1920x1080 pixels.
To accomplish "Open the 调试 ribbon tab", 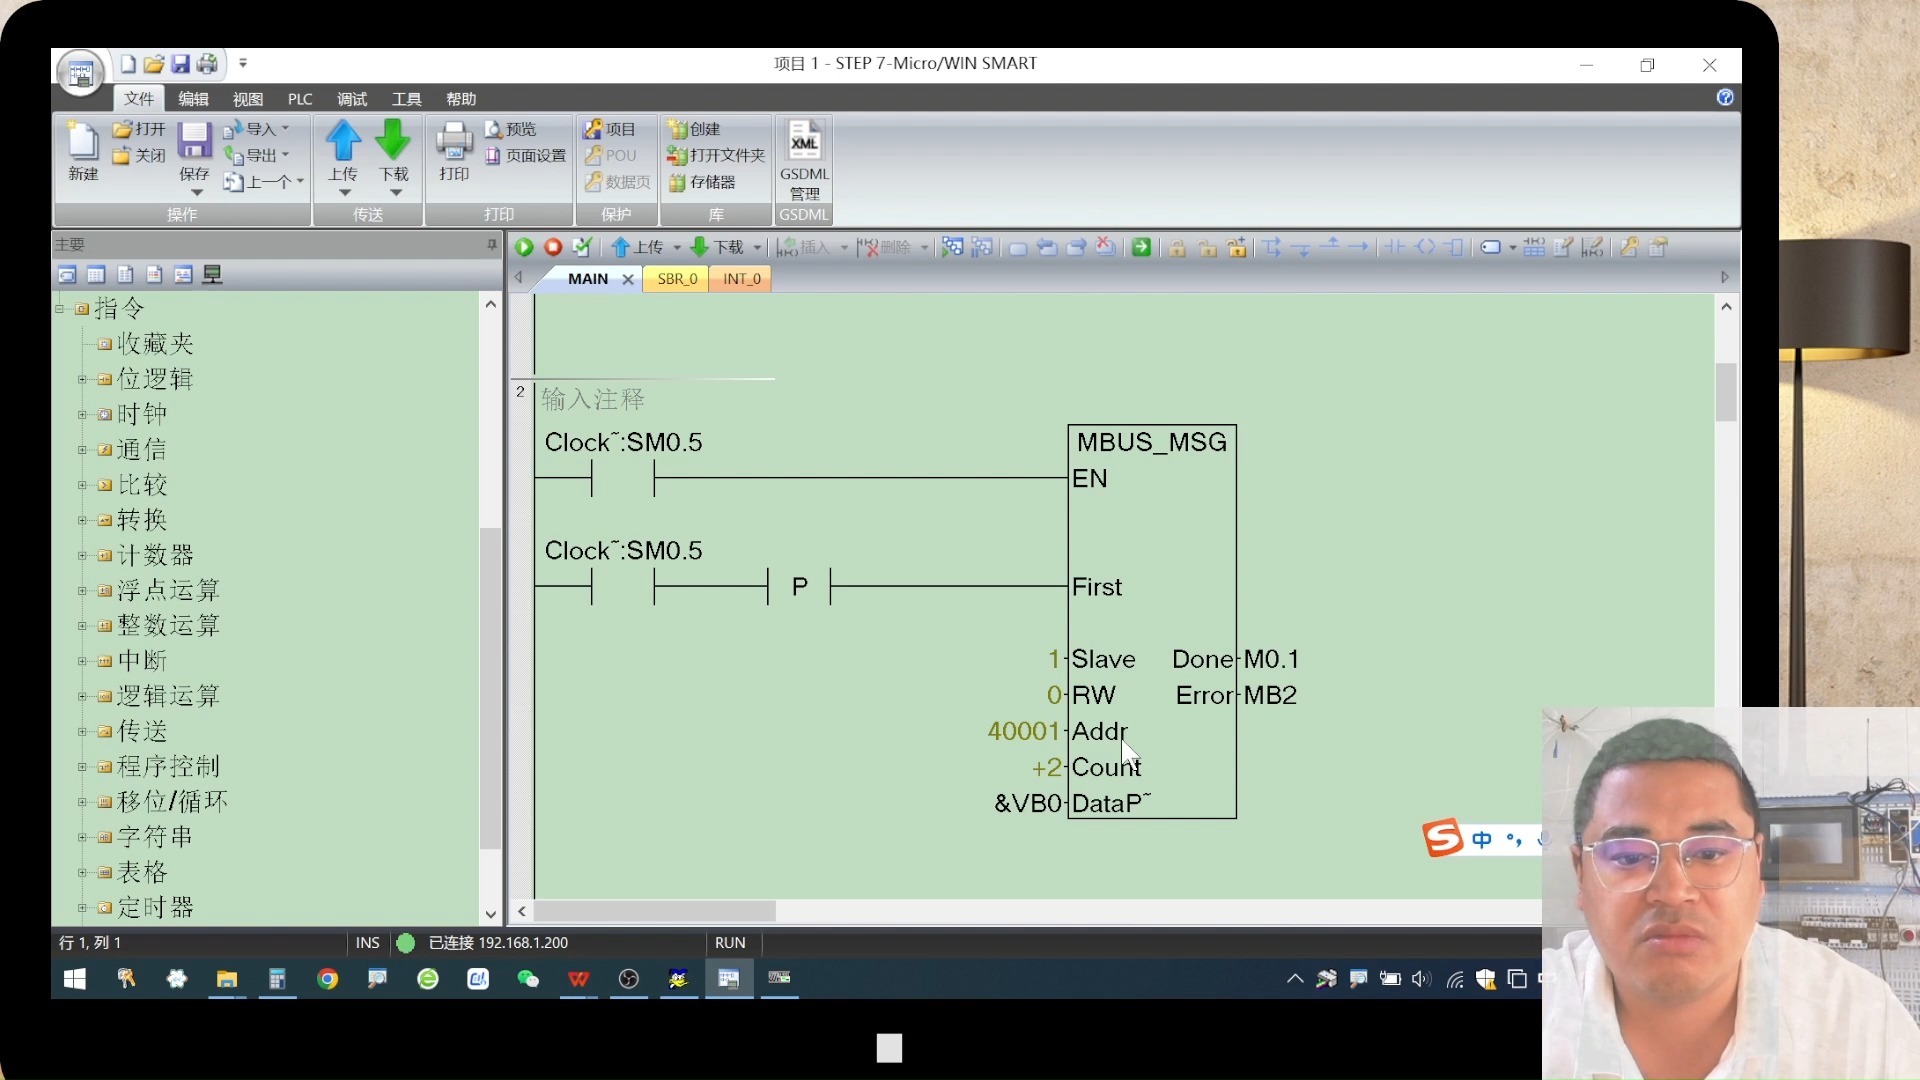I will click(x=352, y=99).
